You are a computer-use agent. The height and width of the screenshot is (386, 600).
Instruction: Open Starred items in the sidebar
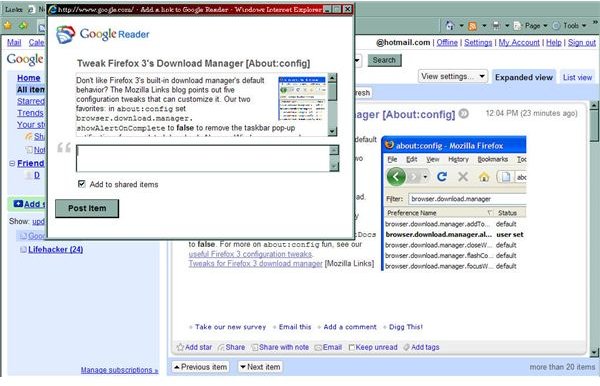pos(31,101)
